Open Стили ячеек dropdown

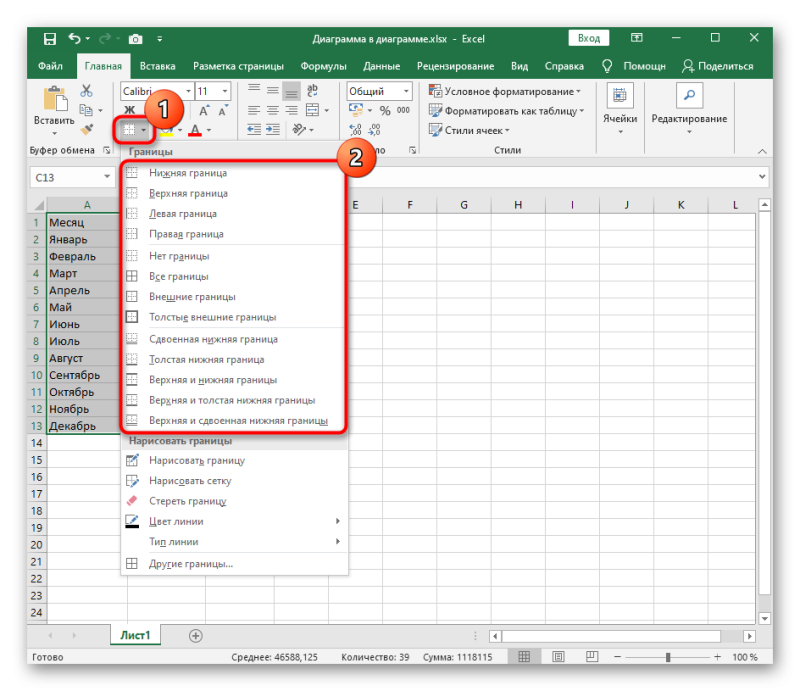tap(469, 130)
